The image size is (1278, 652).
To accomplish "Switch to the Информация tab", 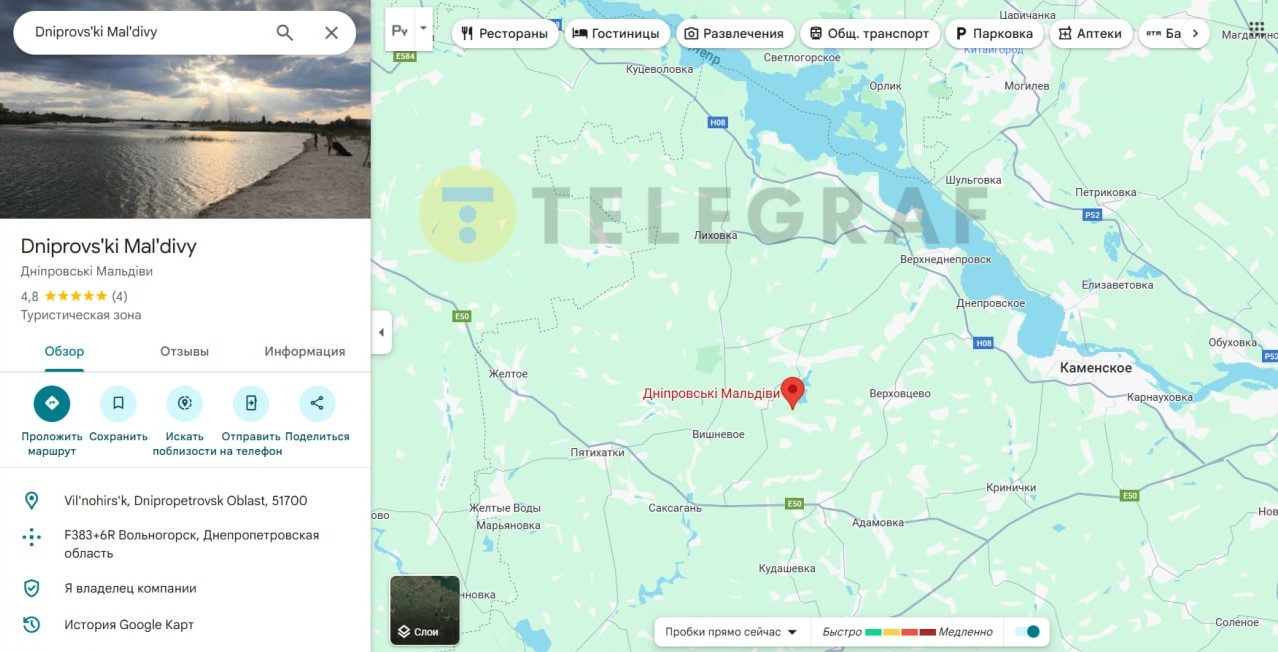I will (x=305, y=351).
